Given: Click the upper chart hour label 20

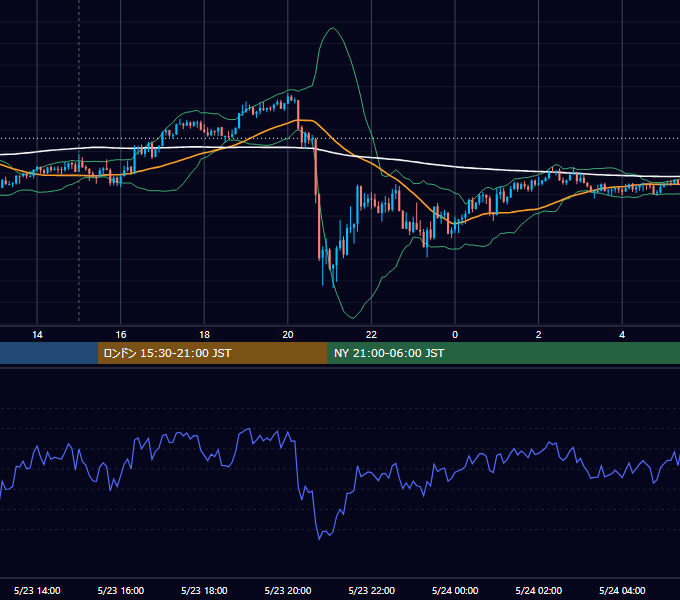Looking at the screenshot, I should (288, 335).
